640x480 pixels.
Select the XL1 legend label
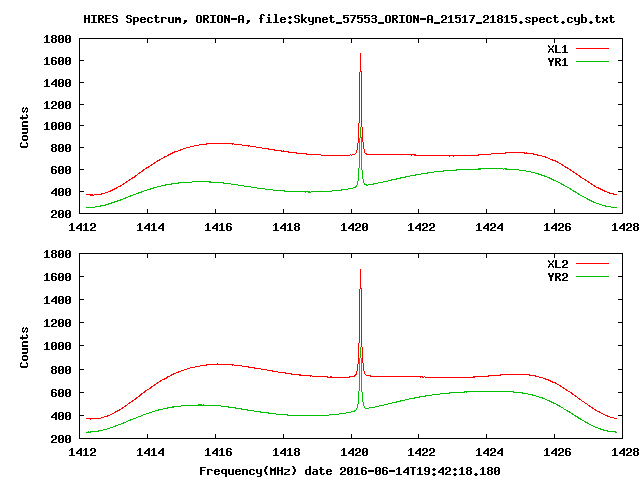(x=558, y=49)
